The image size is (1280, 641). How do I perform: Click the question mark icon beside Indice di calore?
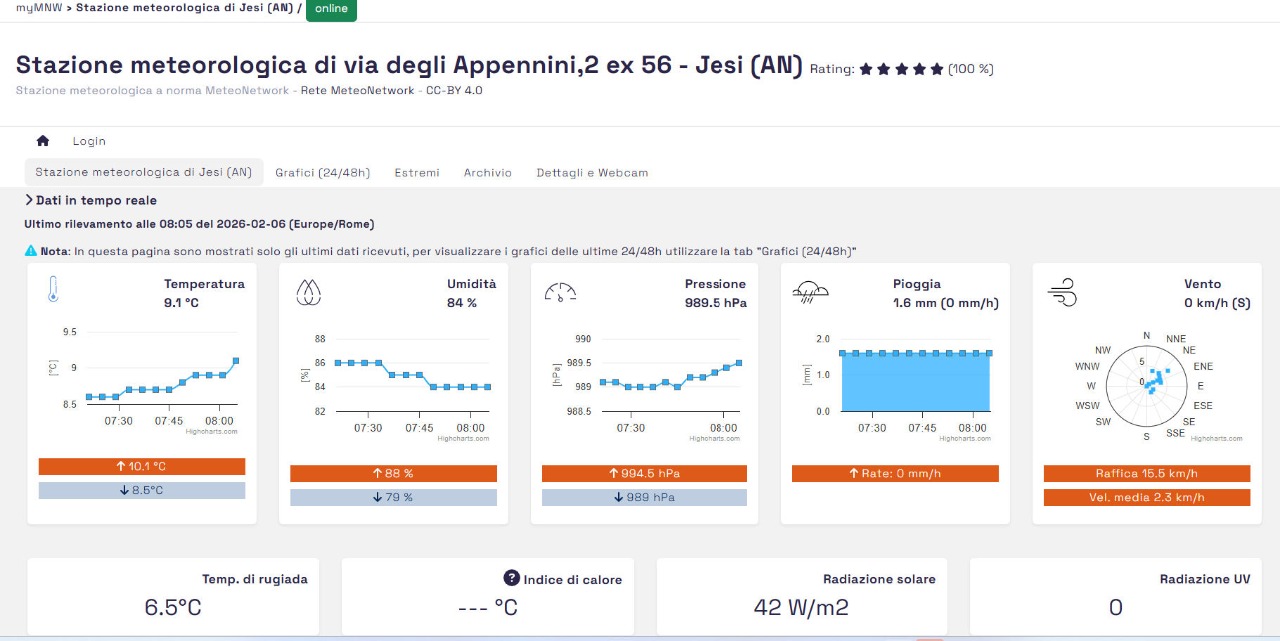click(x=511, y=578)
